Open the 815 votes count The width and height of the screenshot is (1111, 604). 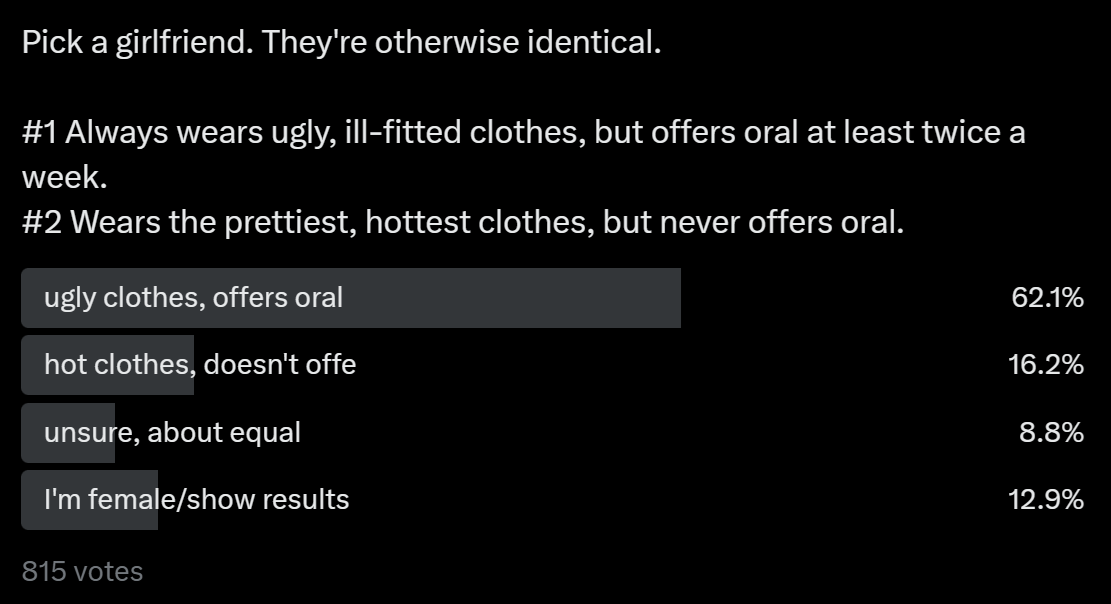coord(82,571)
